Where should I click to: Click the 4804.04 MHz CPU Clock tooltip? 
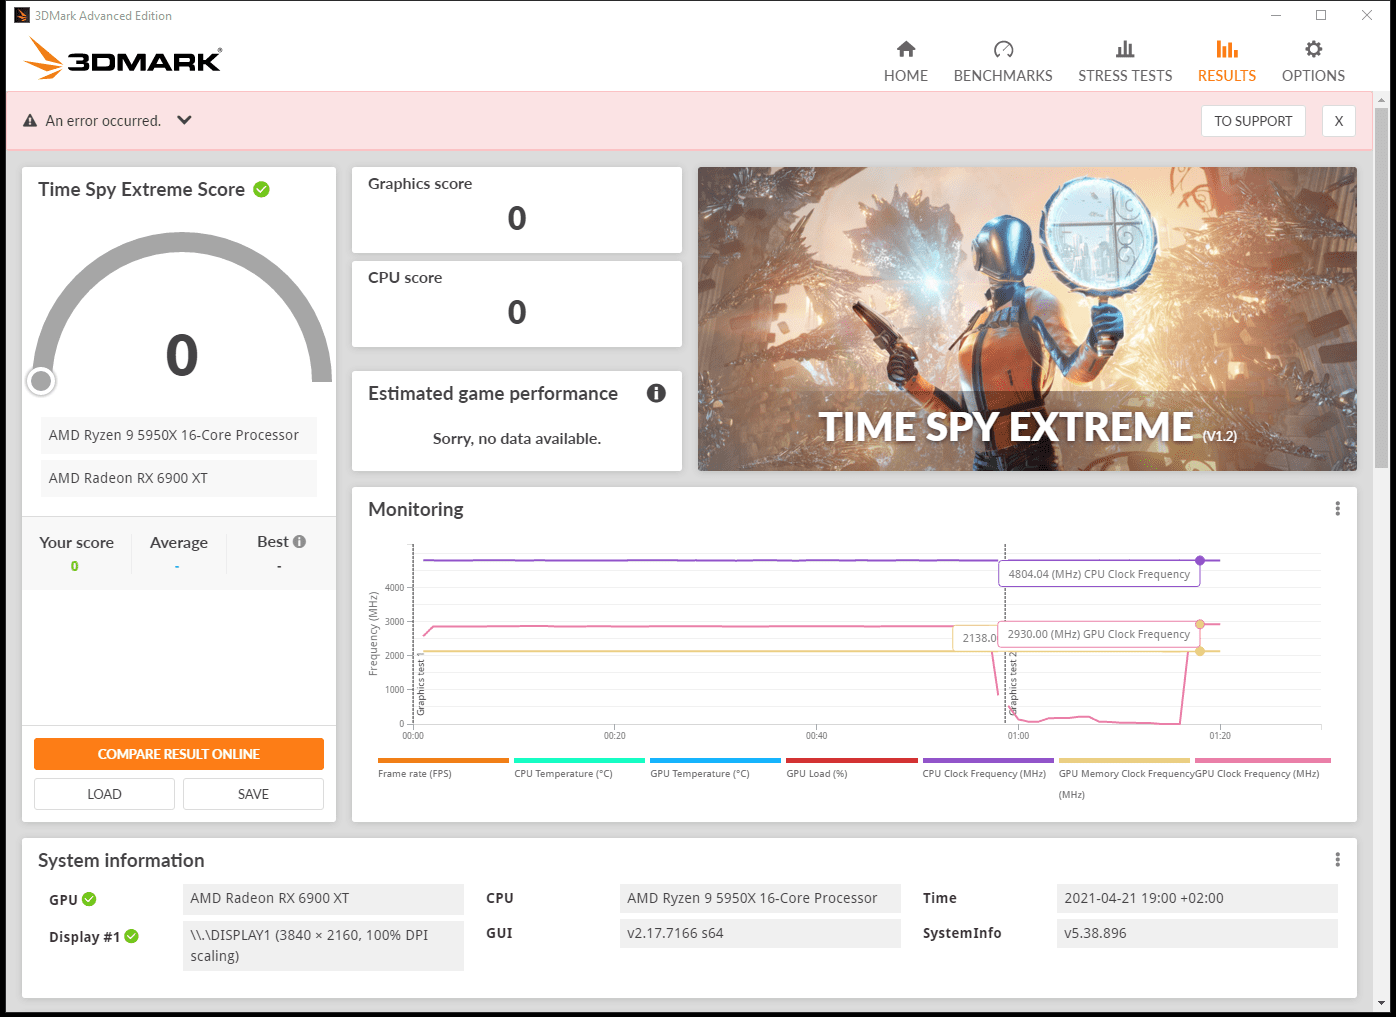coord(1099,574)
